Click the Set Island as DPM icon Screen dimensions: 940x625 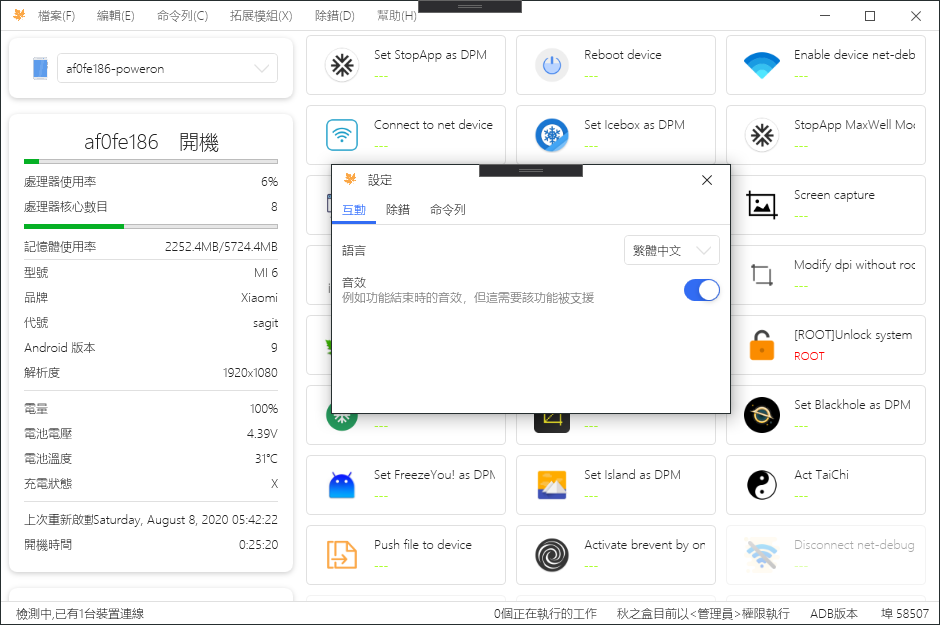coord(551,485)
